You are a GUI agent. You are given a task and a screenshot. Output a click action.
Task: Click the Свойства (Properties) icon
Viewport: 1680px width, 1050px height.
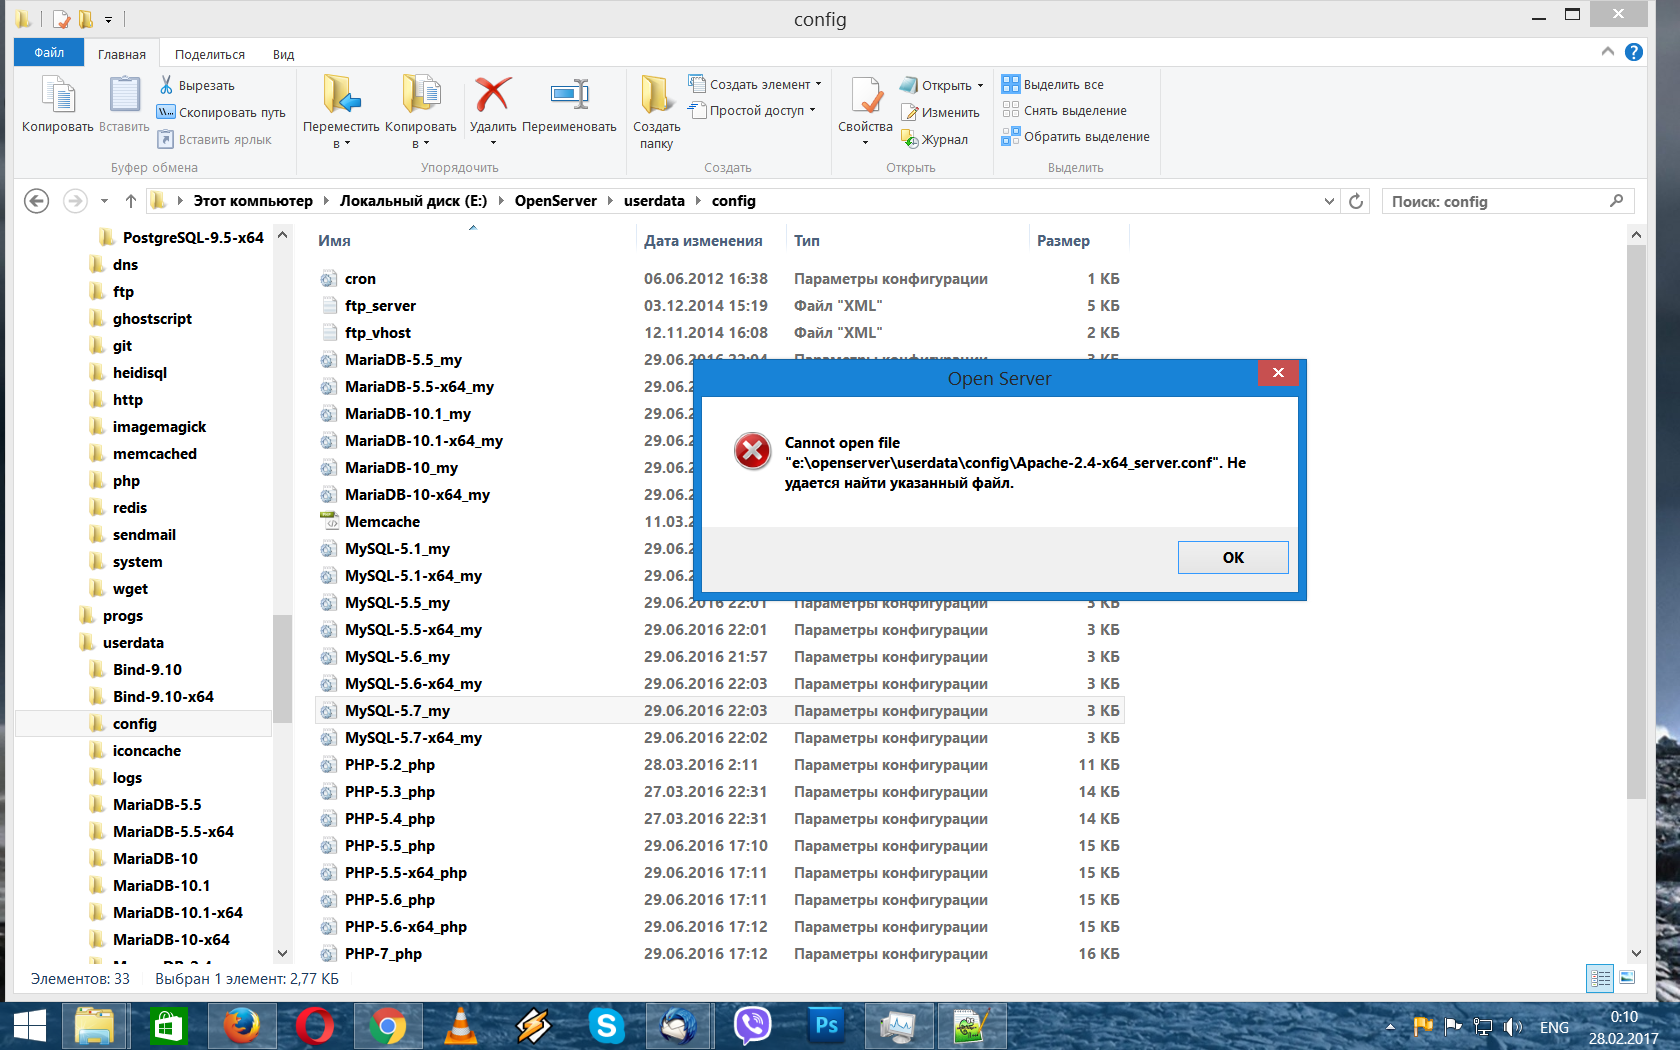[865, 94]
